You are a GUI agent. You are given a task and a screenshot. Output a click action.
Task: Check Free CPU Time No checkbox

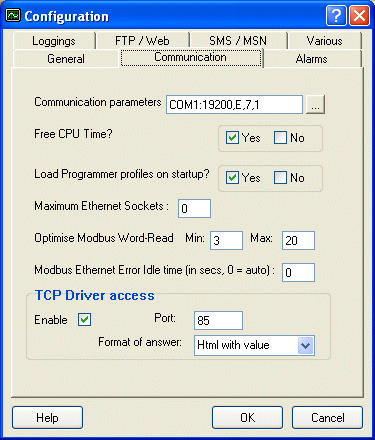(280, 138)
